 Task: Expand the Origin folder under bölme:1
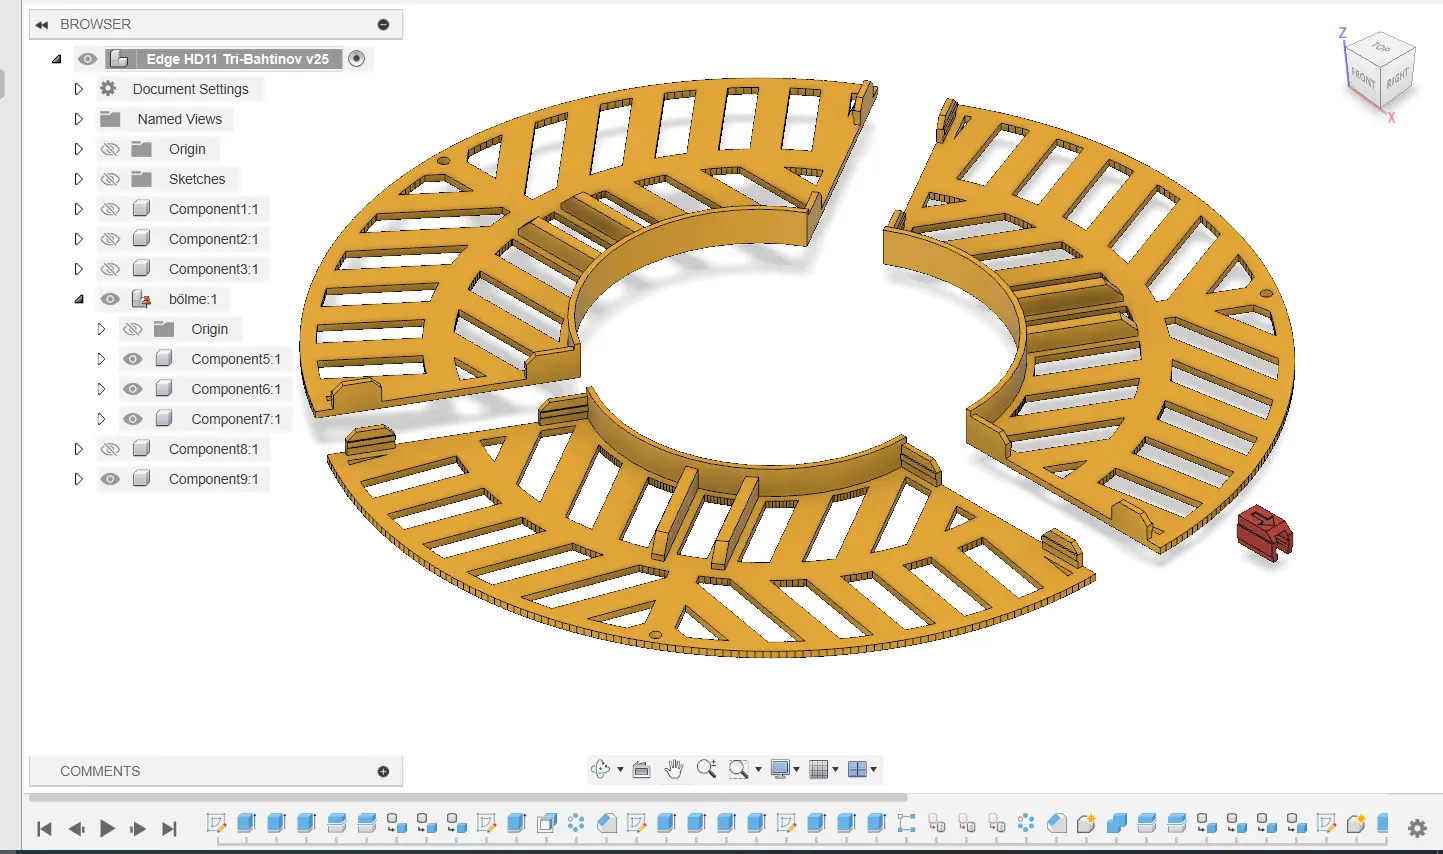tap(101, 329)
